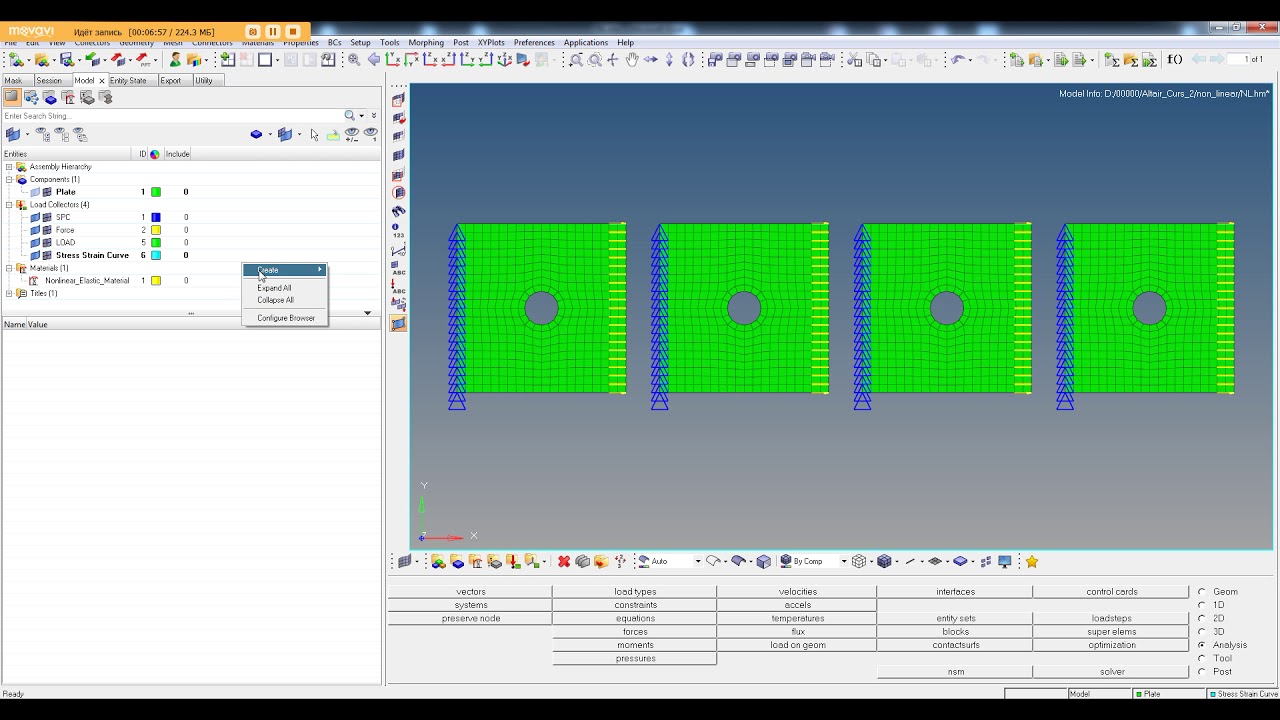Open the loadsteps panel
This screenshot has height=720, width=1280.
(x=1111, y=619)
